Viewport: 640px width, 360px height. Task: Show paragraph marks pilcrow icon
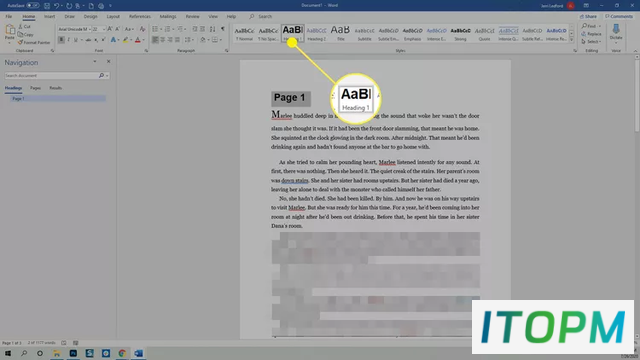tap(223, 29)
